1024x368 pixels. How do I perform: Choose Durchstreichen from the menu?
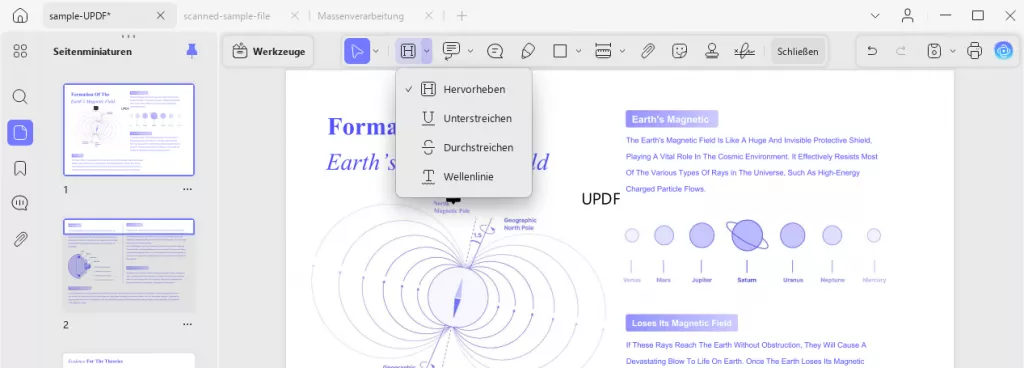(x=464, y=147)
